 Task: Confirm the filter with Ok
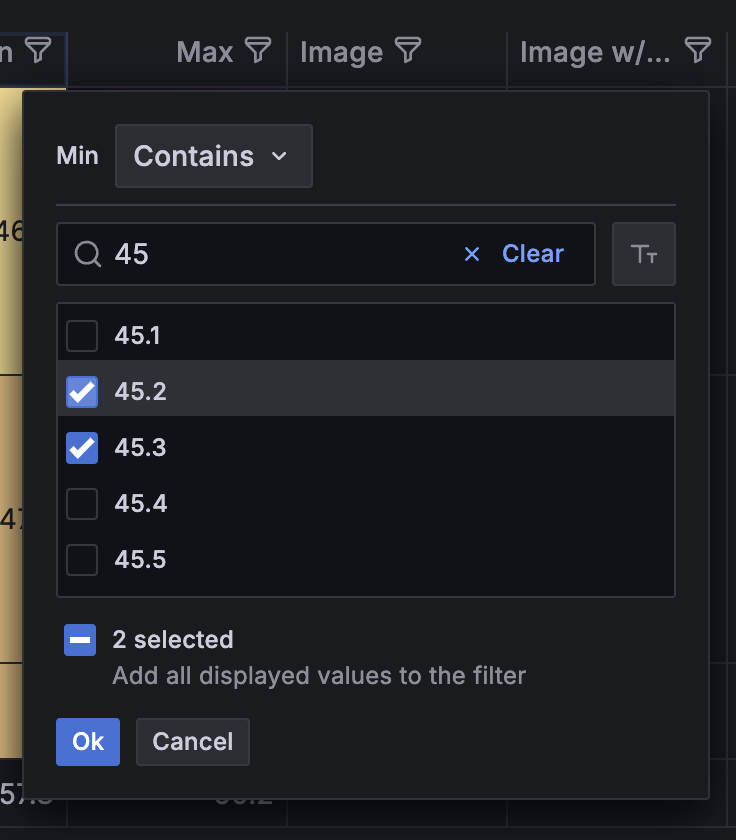tap(87, 742)
